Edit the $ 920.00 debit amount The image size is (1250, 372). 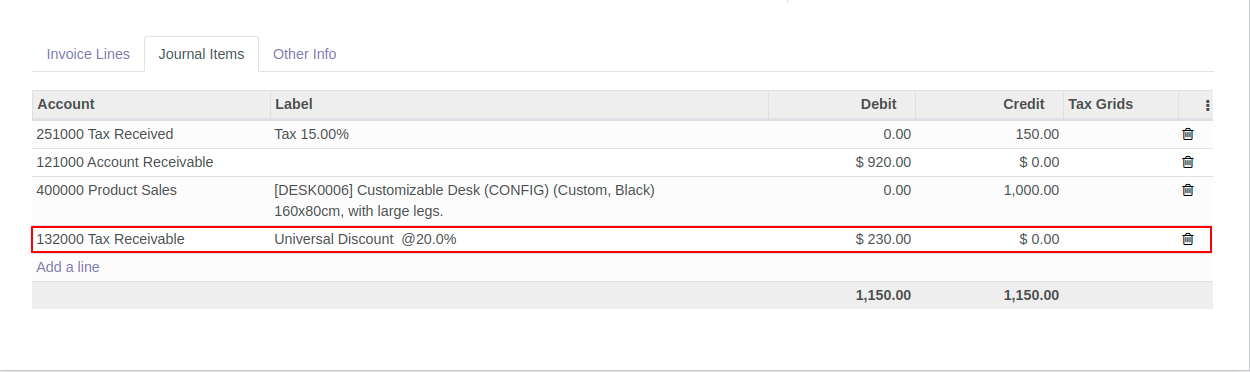click(x=842, y=162)
